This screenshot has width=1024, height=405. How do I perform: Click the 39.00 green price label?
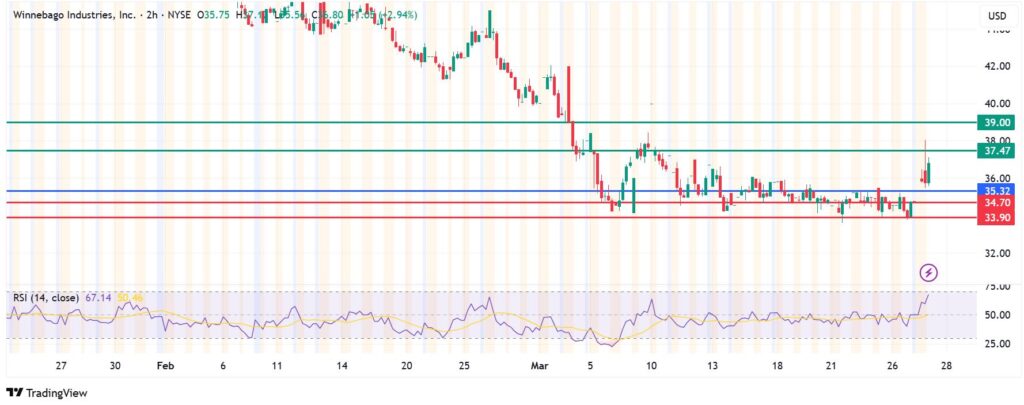(x=996, y=122)
